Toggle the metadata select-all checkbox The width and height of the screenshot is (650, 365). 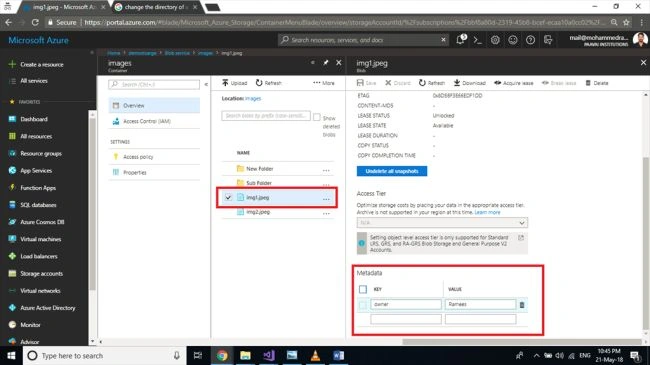click(363, 289)
